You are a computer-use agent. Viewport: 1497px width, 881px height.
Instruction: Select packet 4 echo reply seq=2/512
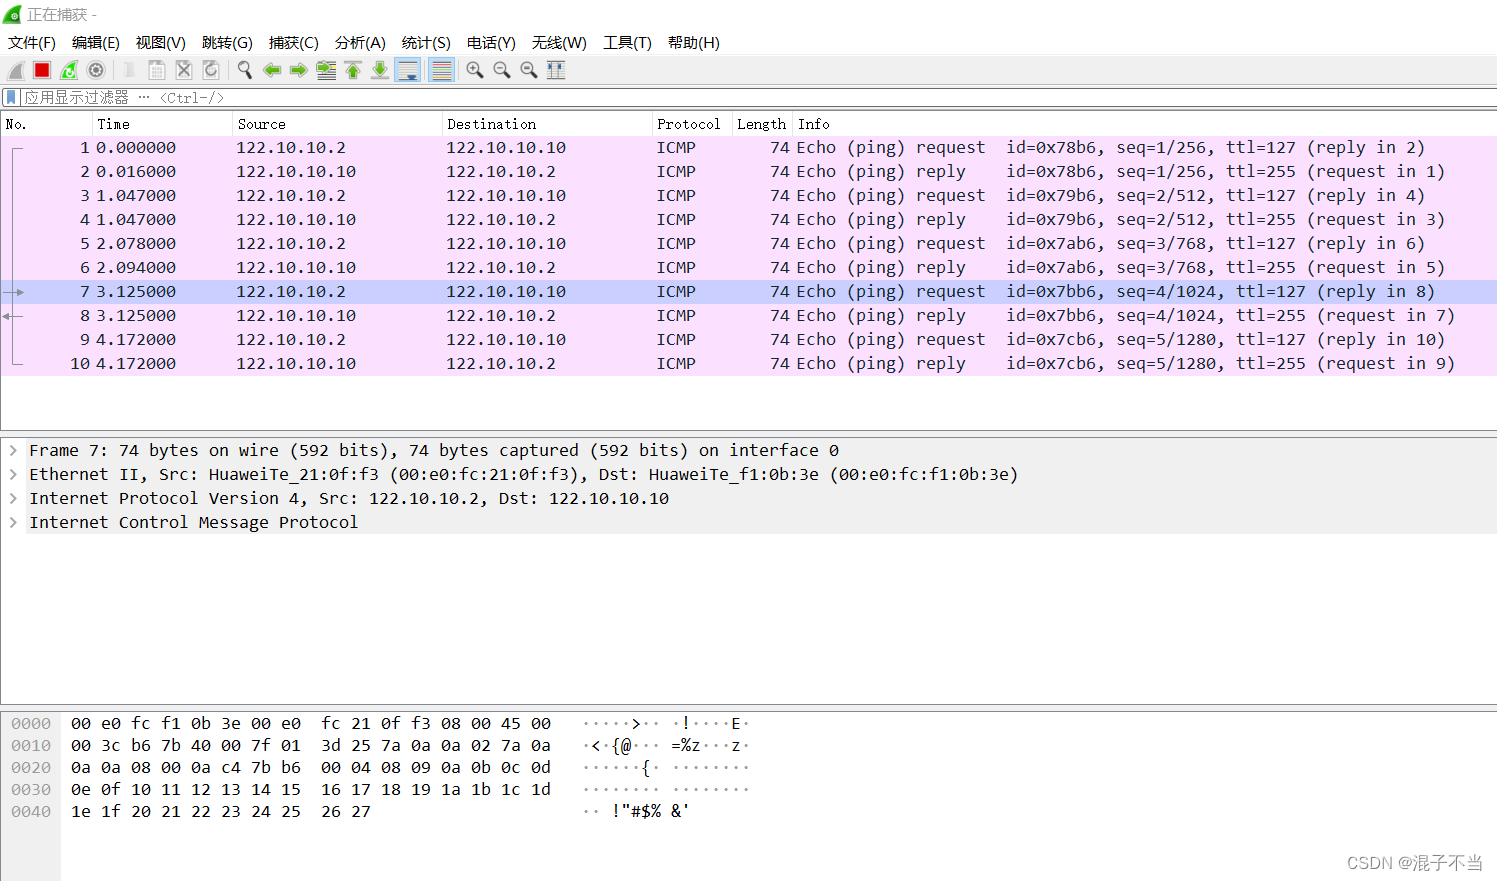click(749, 220)
